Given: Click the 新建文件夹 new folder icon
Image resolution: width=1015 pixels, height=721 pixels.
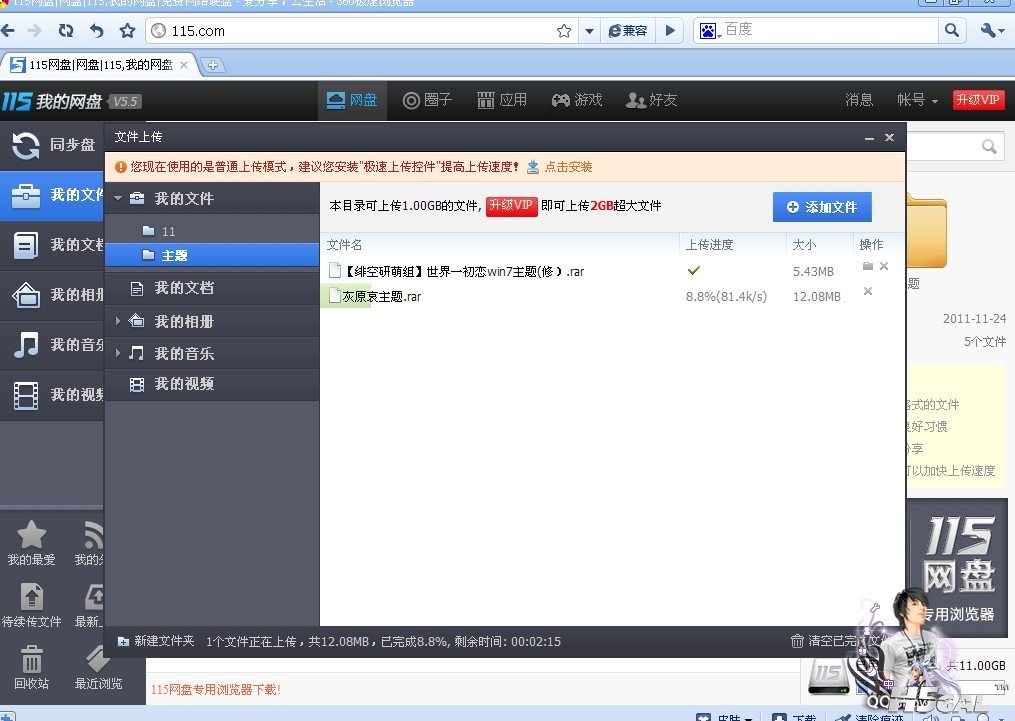Looking at the screenshot, I should point(123,641).
